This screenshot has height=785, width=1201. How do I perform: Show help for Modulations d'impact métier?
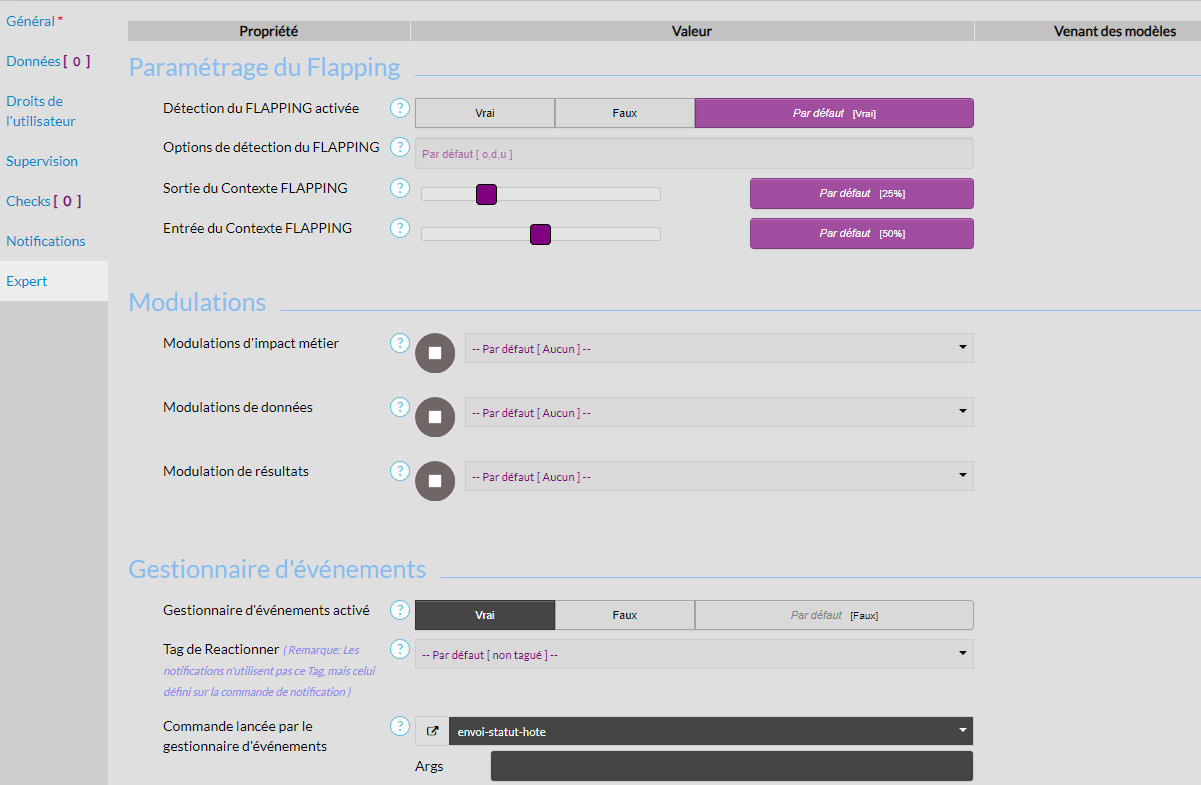[x=400, y=343]
